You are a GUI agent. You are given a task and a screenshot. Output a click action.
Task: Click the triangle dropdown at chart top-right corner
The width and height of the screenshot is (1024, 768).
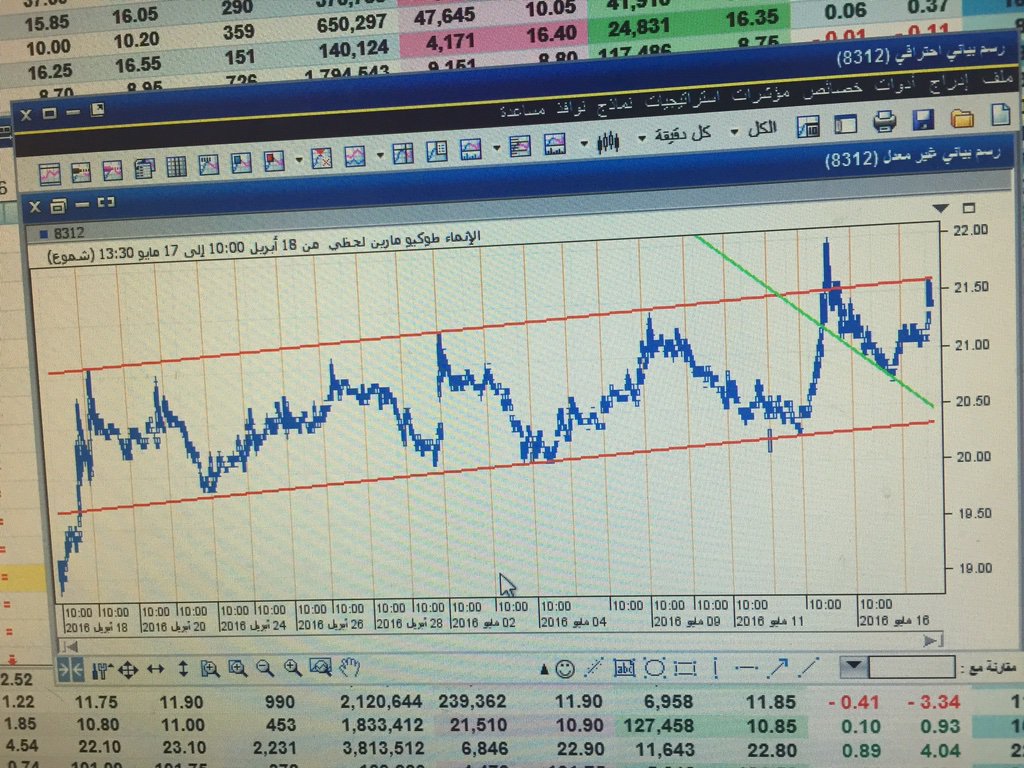click(x=940, y=208)
